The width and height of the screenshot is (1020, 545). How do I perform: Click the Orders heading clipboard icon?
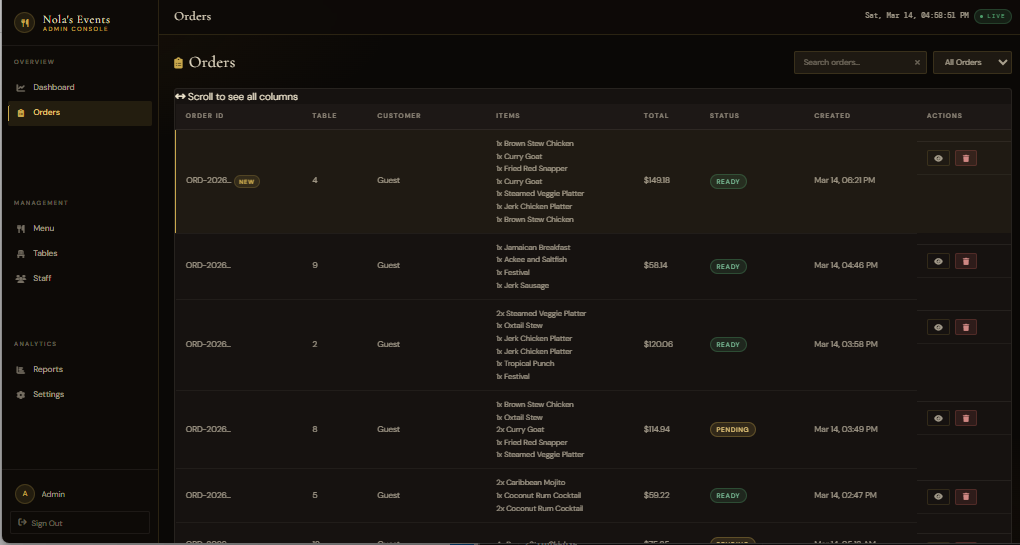(178, 63)
